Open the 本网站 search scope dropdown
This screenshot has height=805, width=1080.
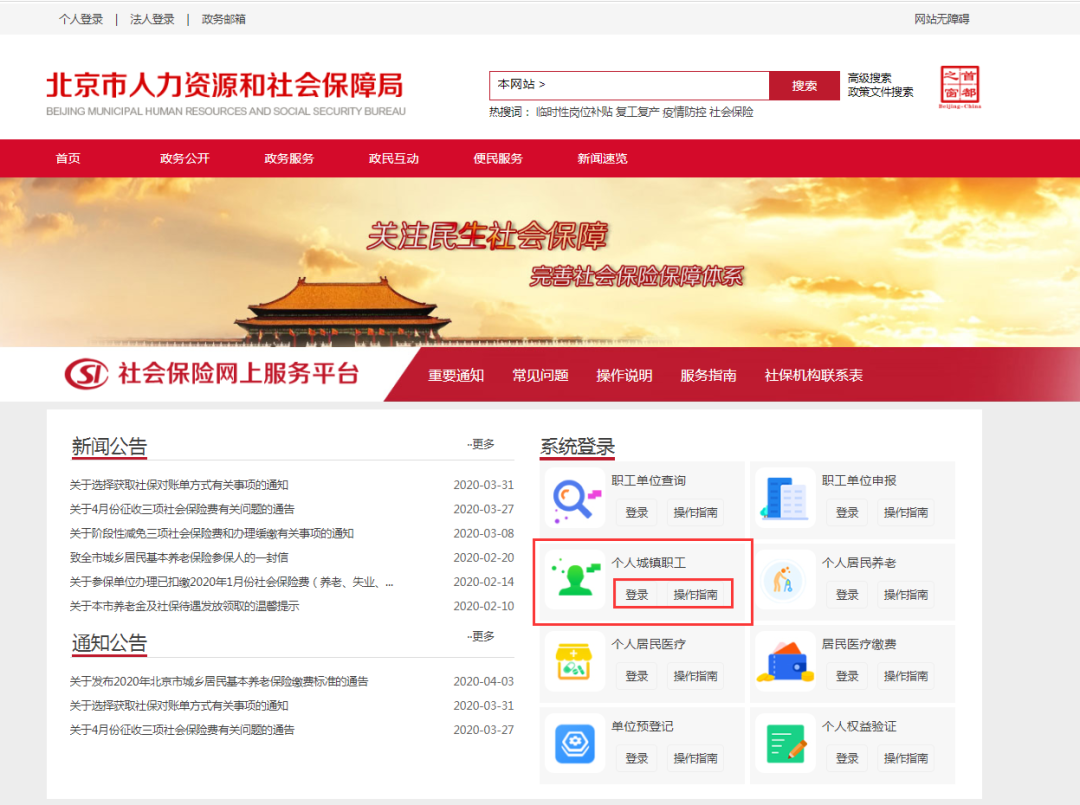point(521,84)
